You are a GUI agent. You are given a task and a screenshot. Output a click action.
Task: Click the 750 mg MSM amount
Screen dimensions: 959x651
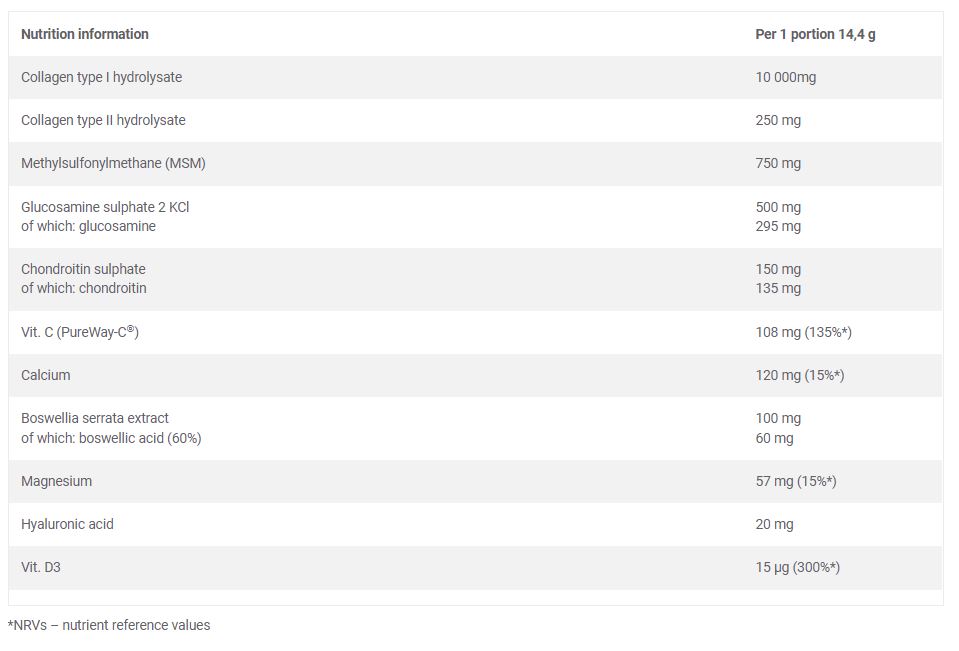(778, 163)
